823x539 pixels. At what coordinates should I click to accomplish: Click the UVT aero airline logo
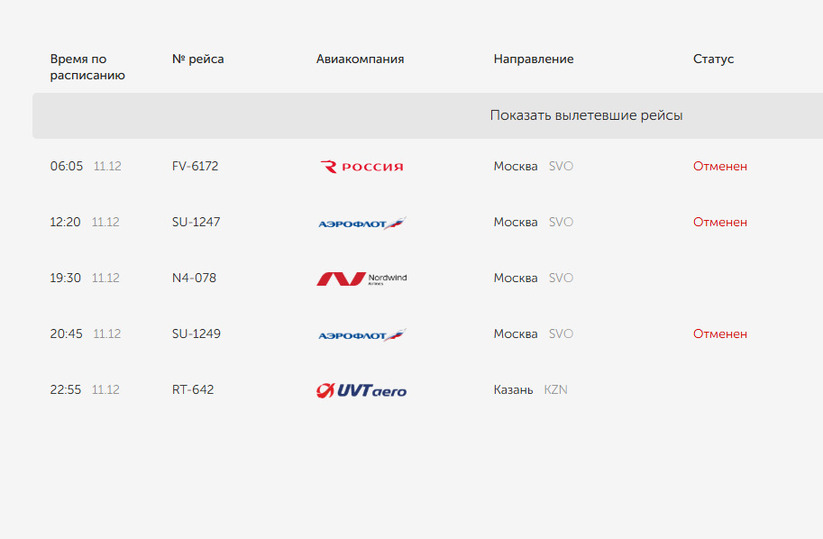coord(361,390)
